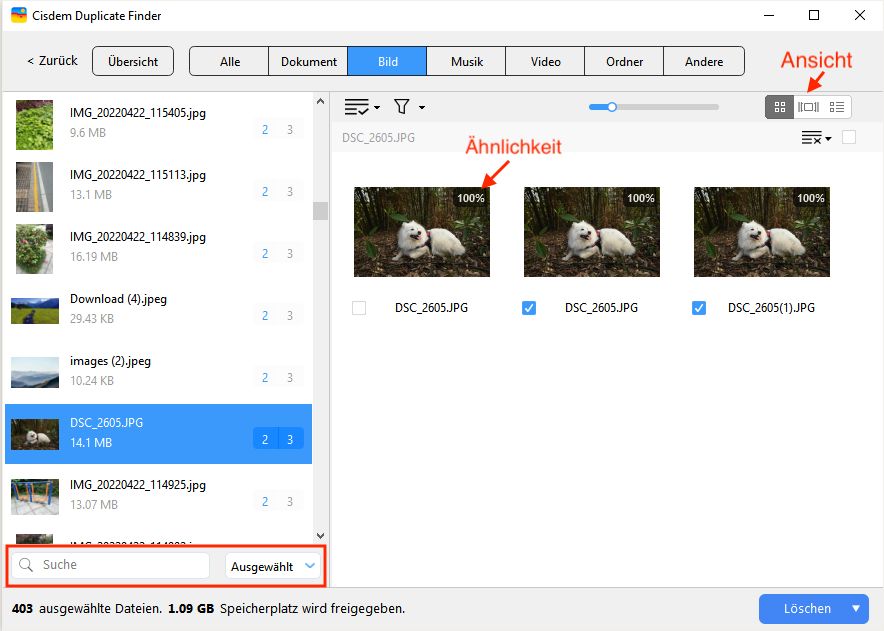Click selected count 2 for Download (4).jpeg

[x=265, y=316]
